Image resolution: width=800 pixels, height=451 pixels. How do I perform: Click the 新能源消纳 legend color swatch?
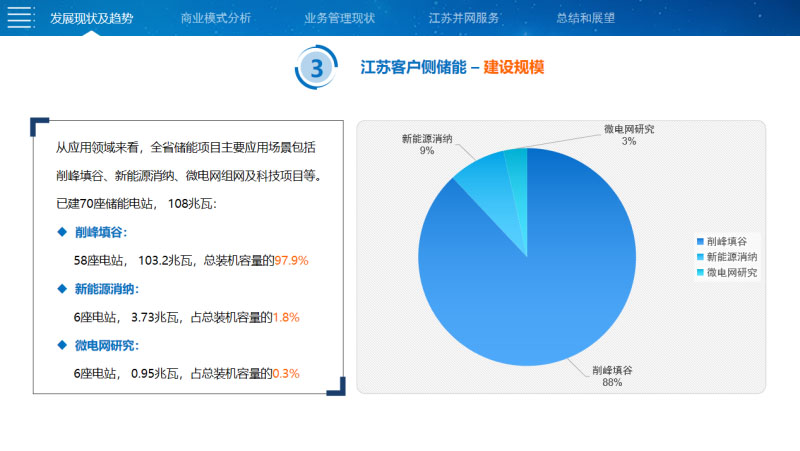pyautogui.click(x=700, y=257)
